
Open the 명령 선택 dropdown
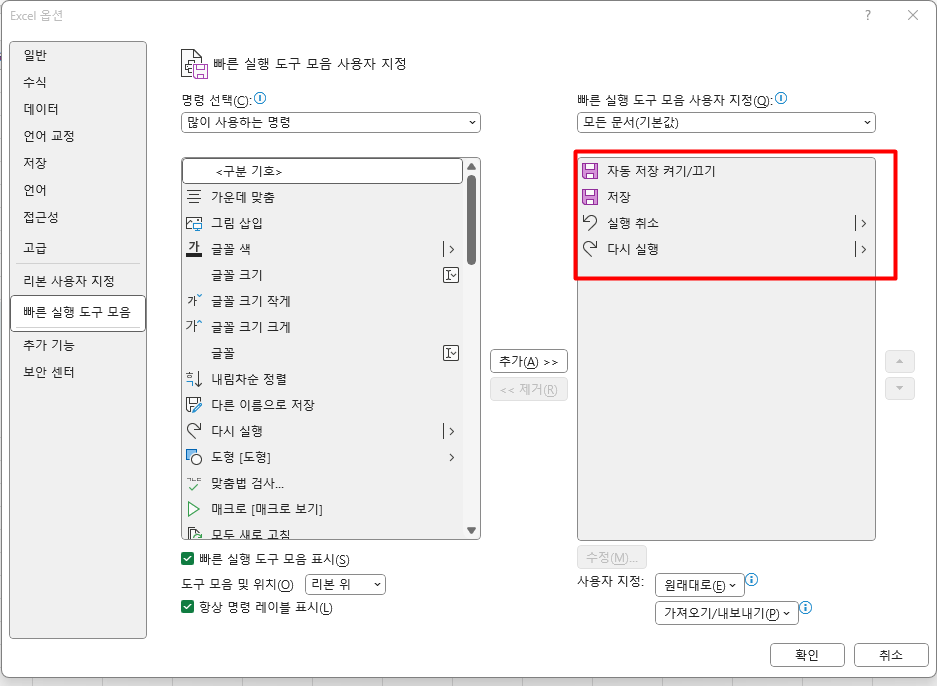pyautogui.click(x=330, y=122)
